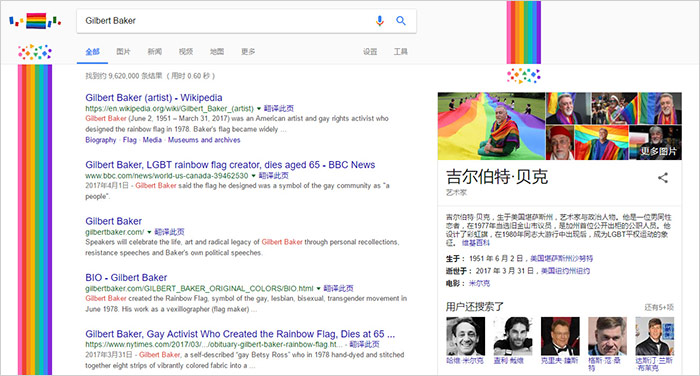Open 更多图片 image tile
700x376 pixels.
pyautogui.click(x=655, y=142)
